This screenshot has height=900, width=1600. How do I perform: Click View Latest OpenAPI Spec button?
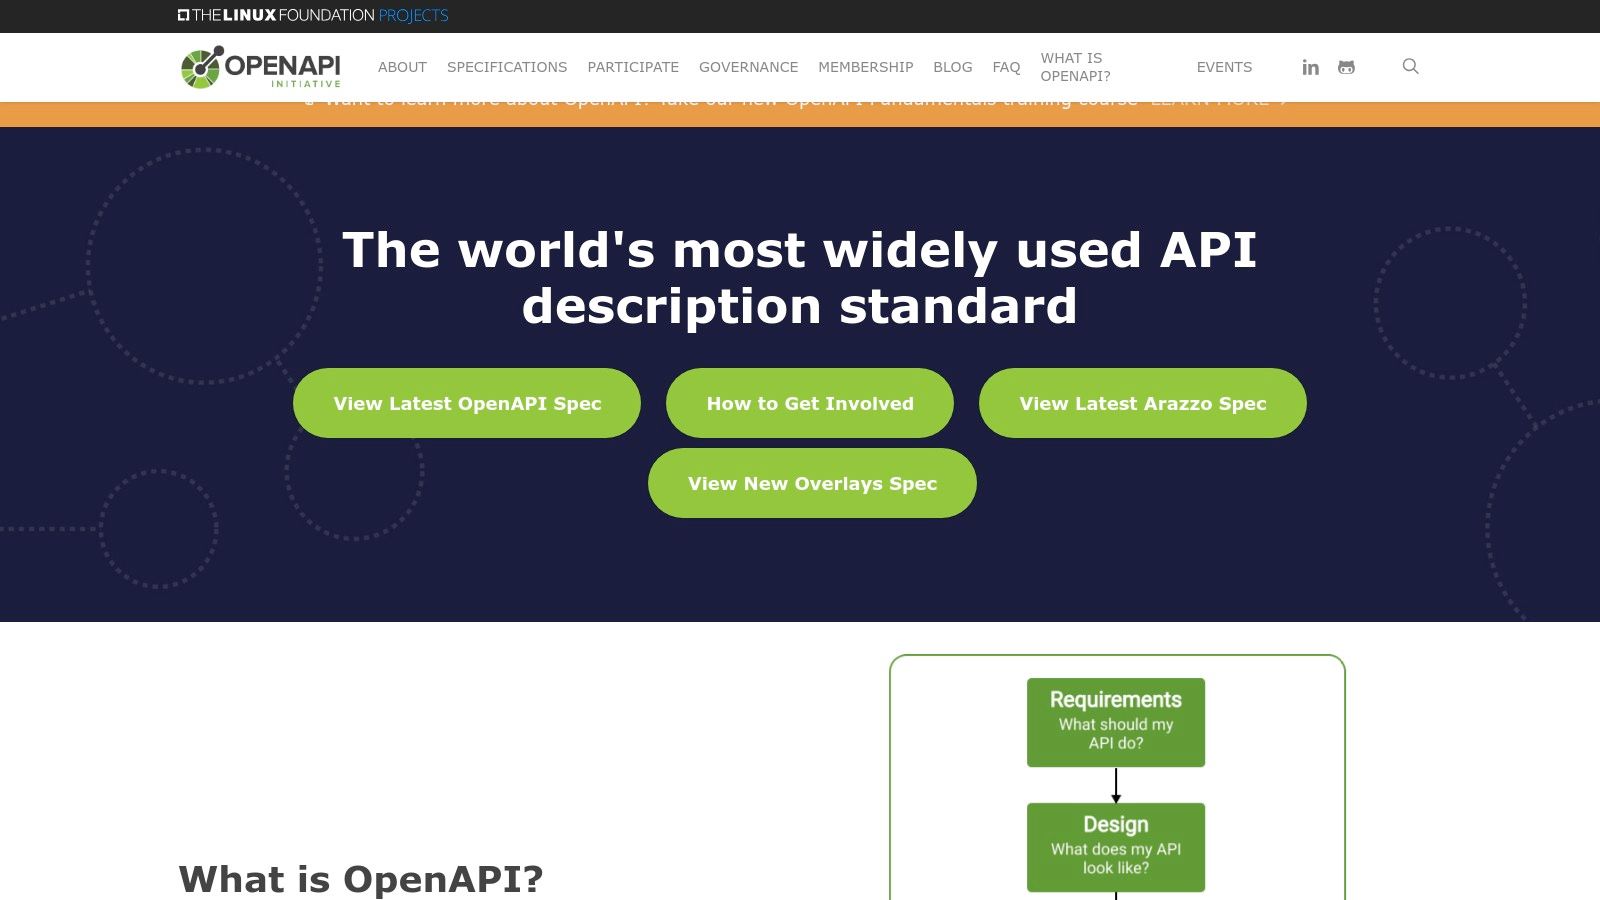467,403
